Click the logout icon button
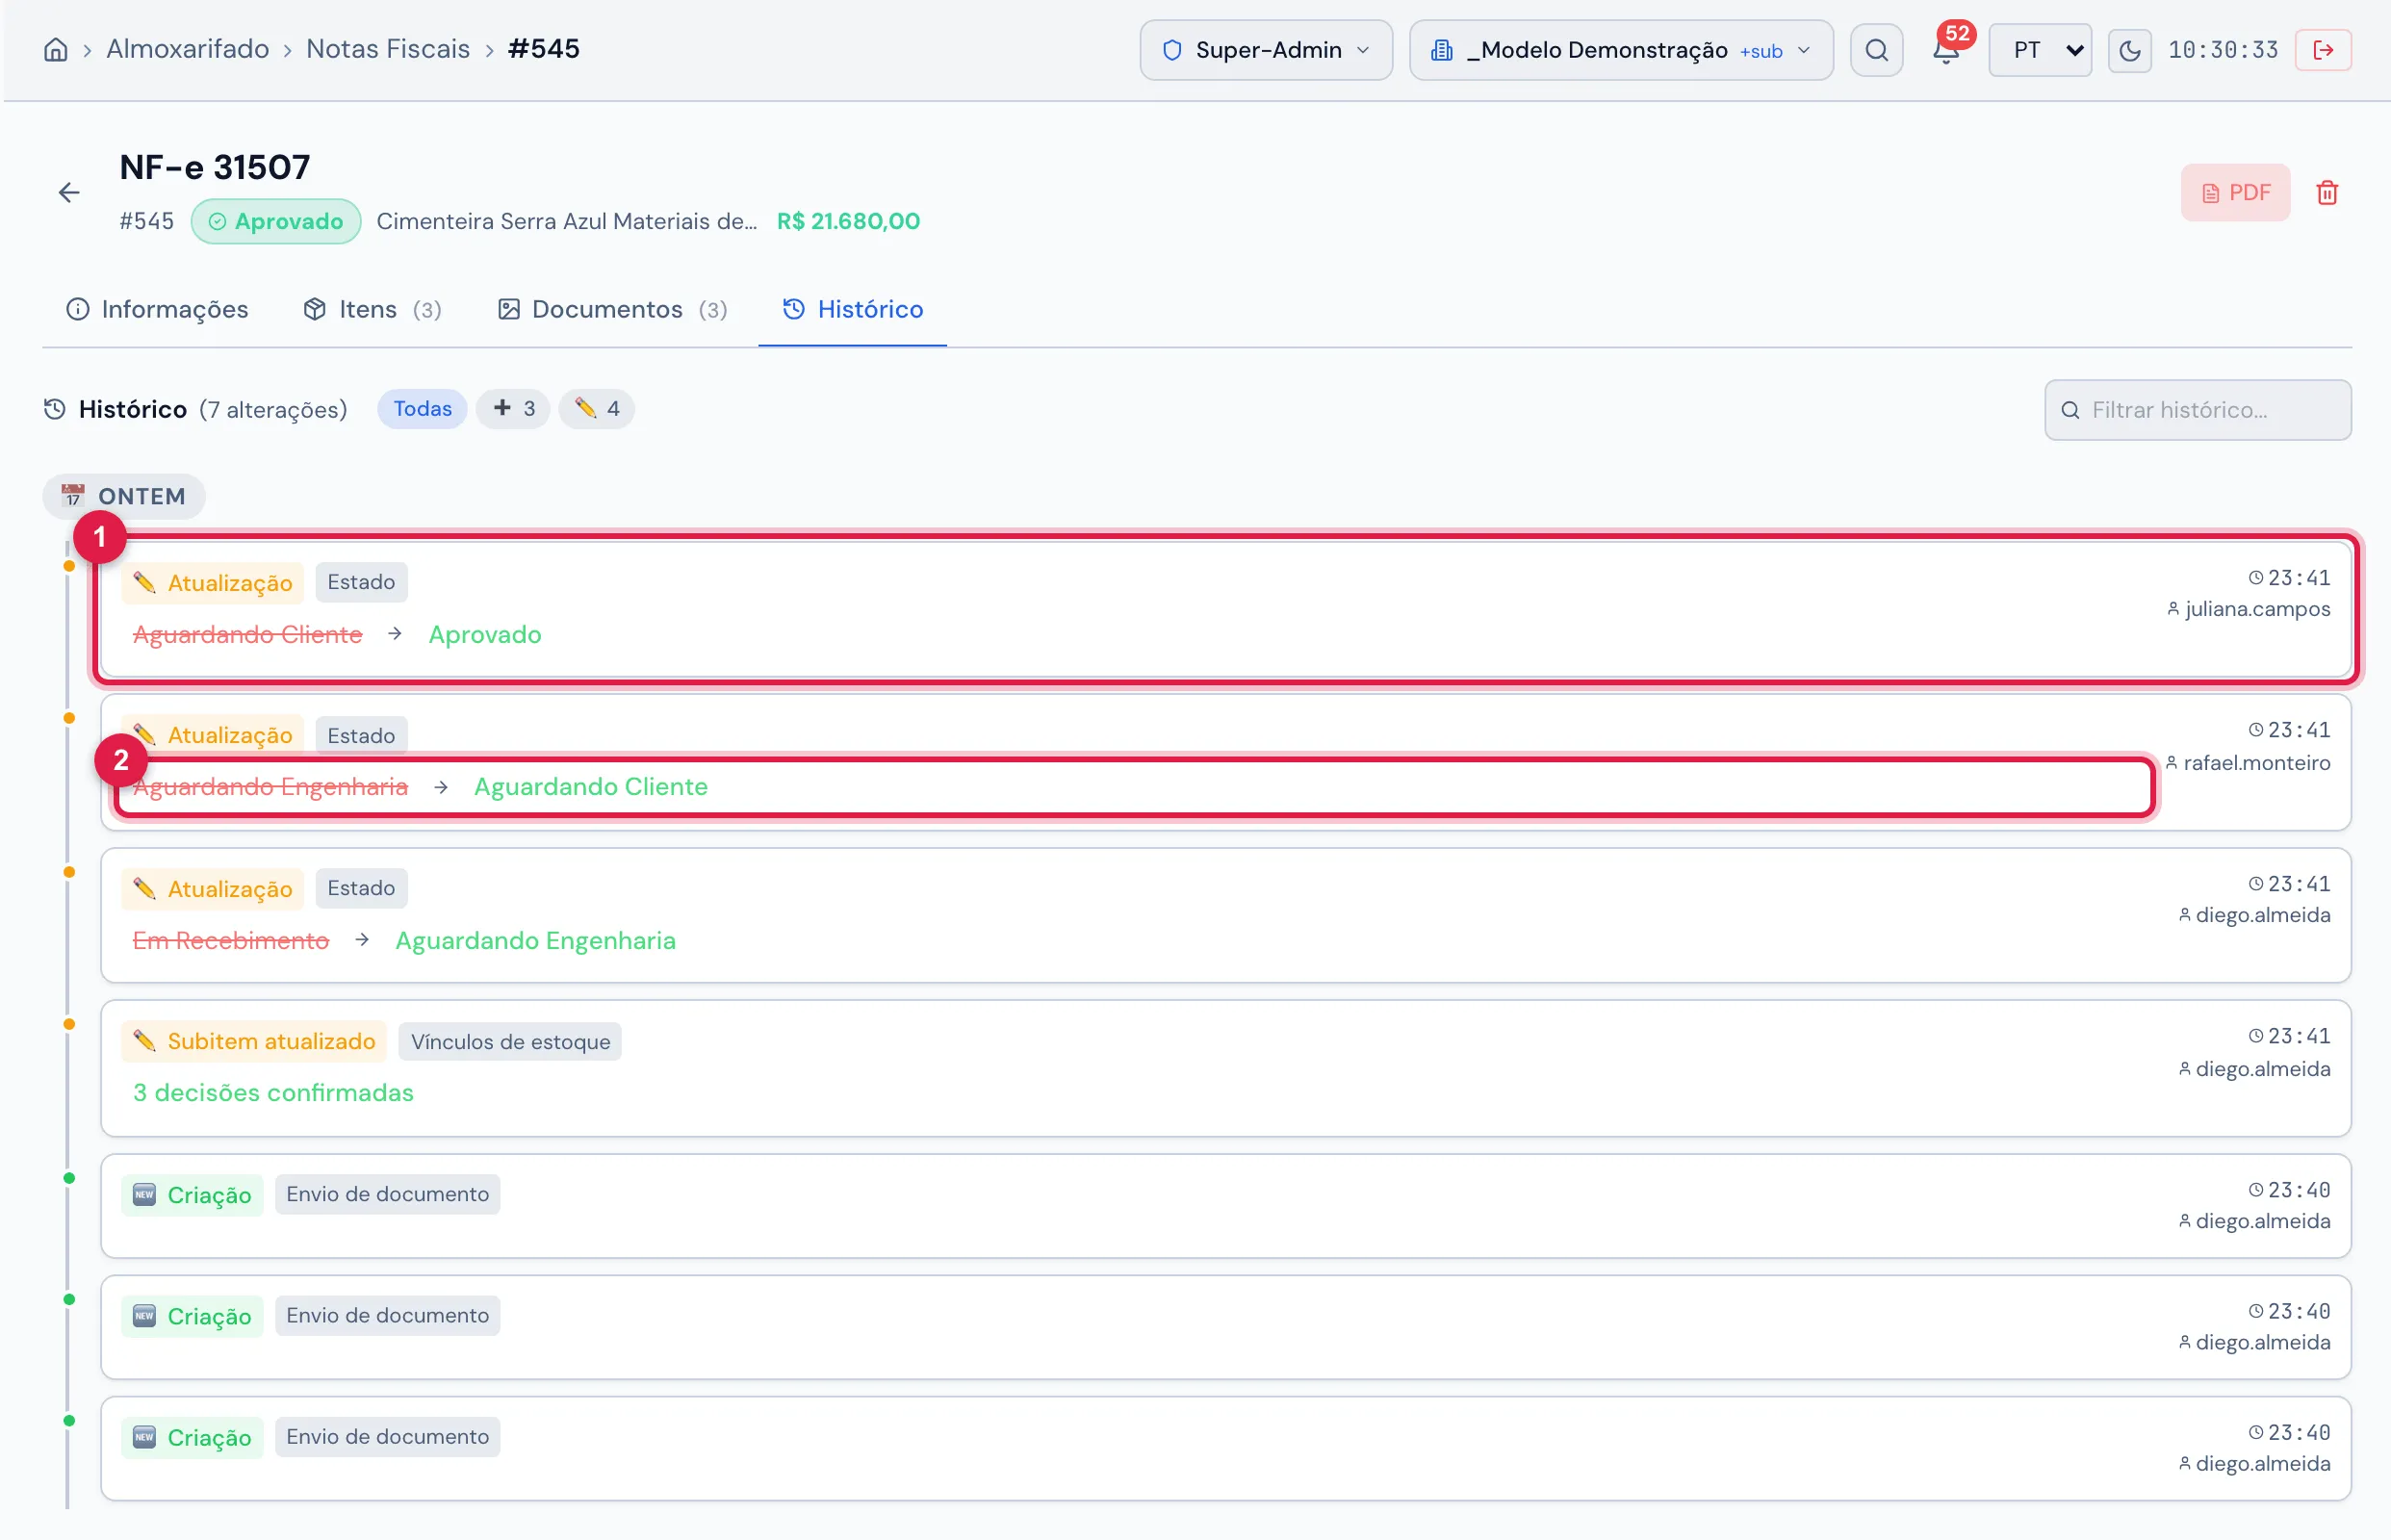The height and width of the screenshot is (1540, 2391). coord(2323,50)
